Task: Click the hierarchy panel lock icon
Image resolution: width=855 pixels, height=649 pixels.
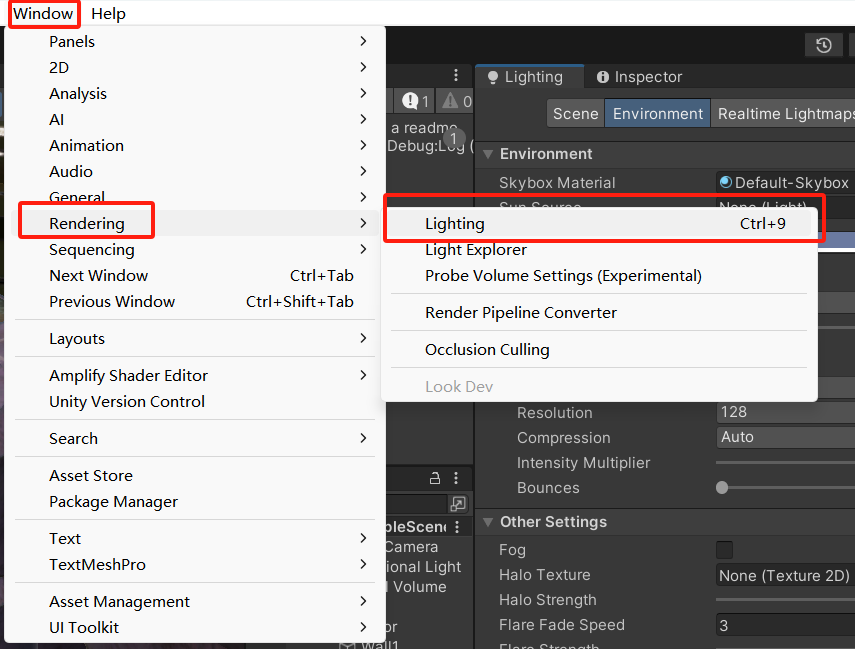Action: click(x=435, y=478)
